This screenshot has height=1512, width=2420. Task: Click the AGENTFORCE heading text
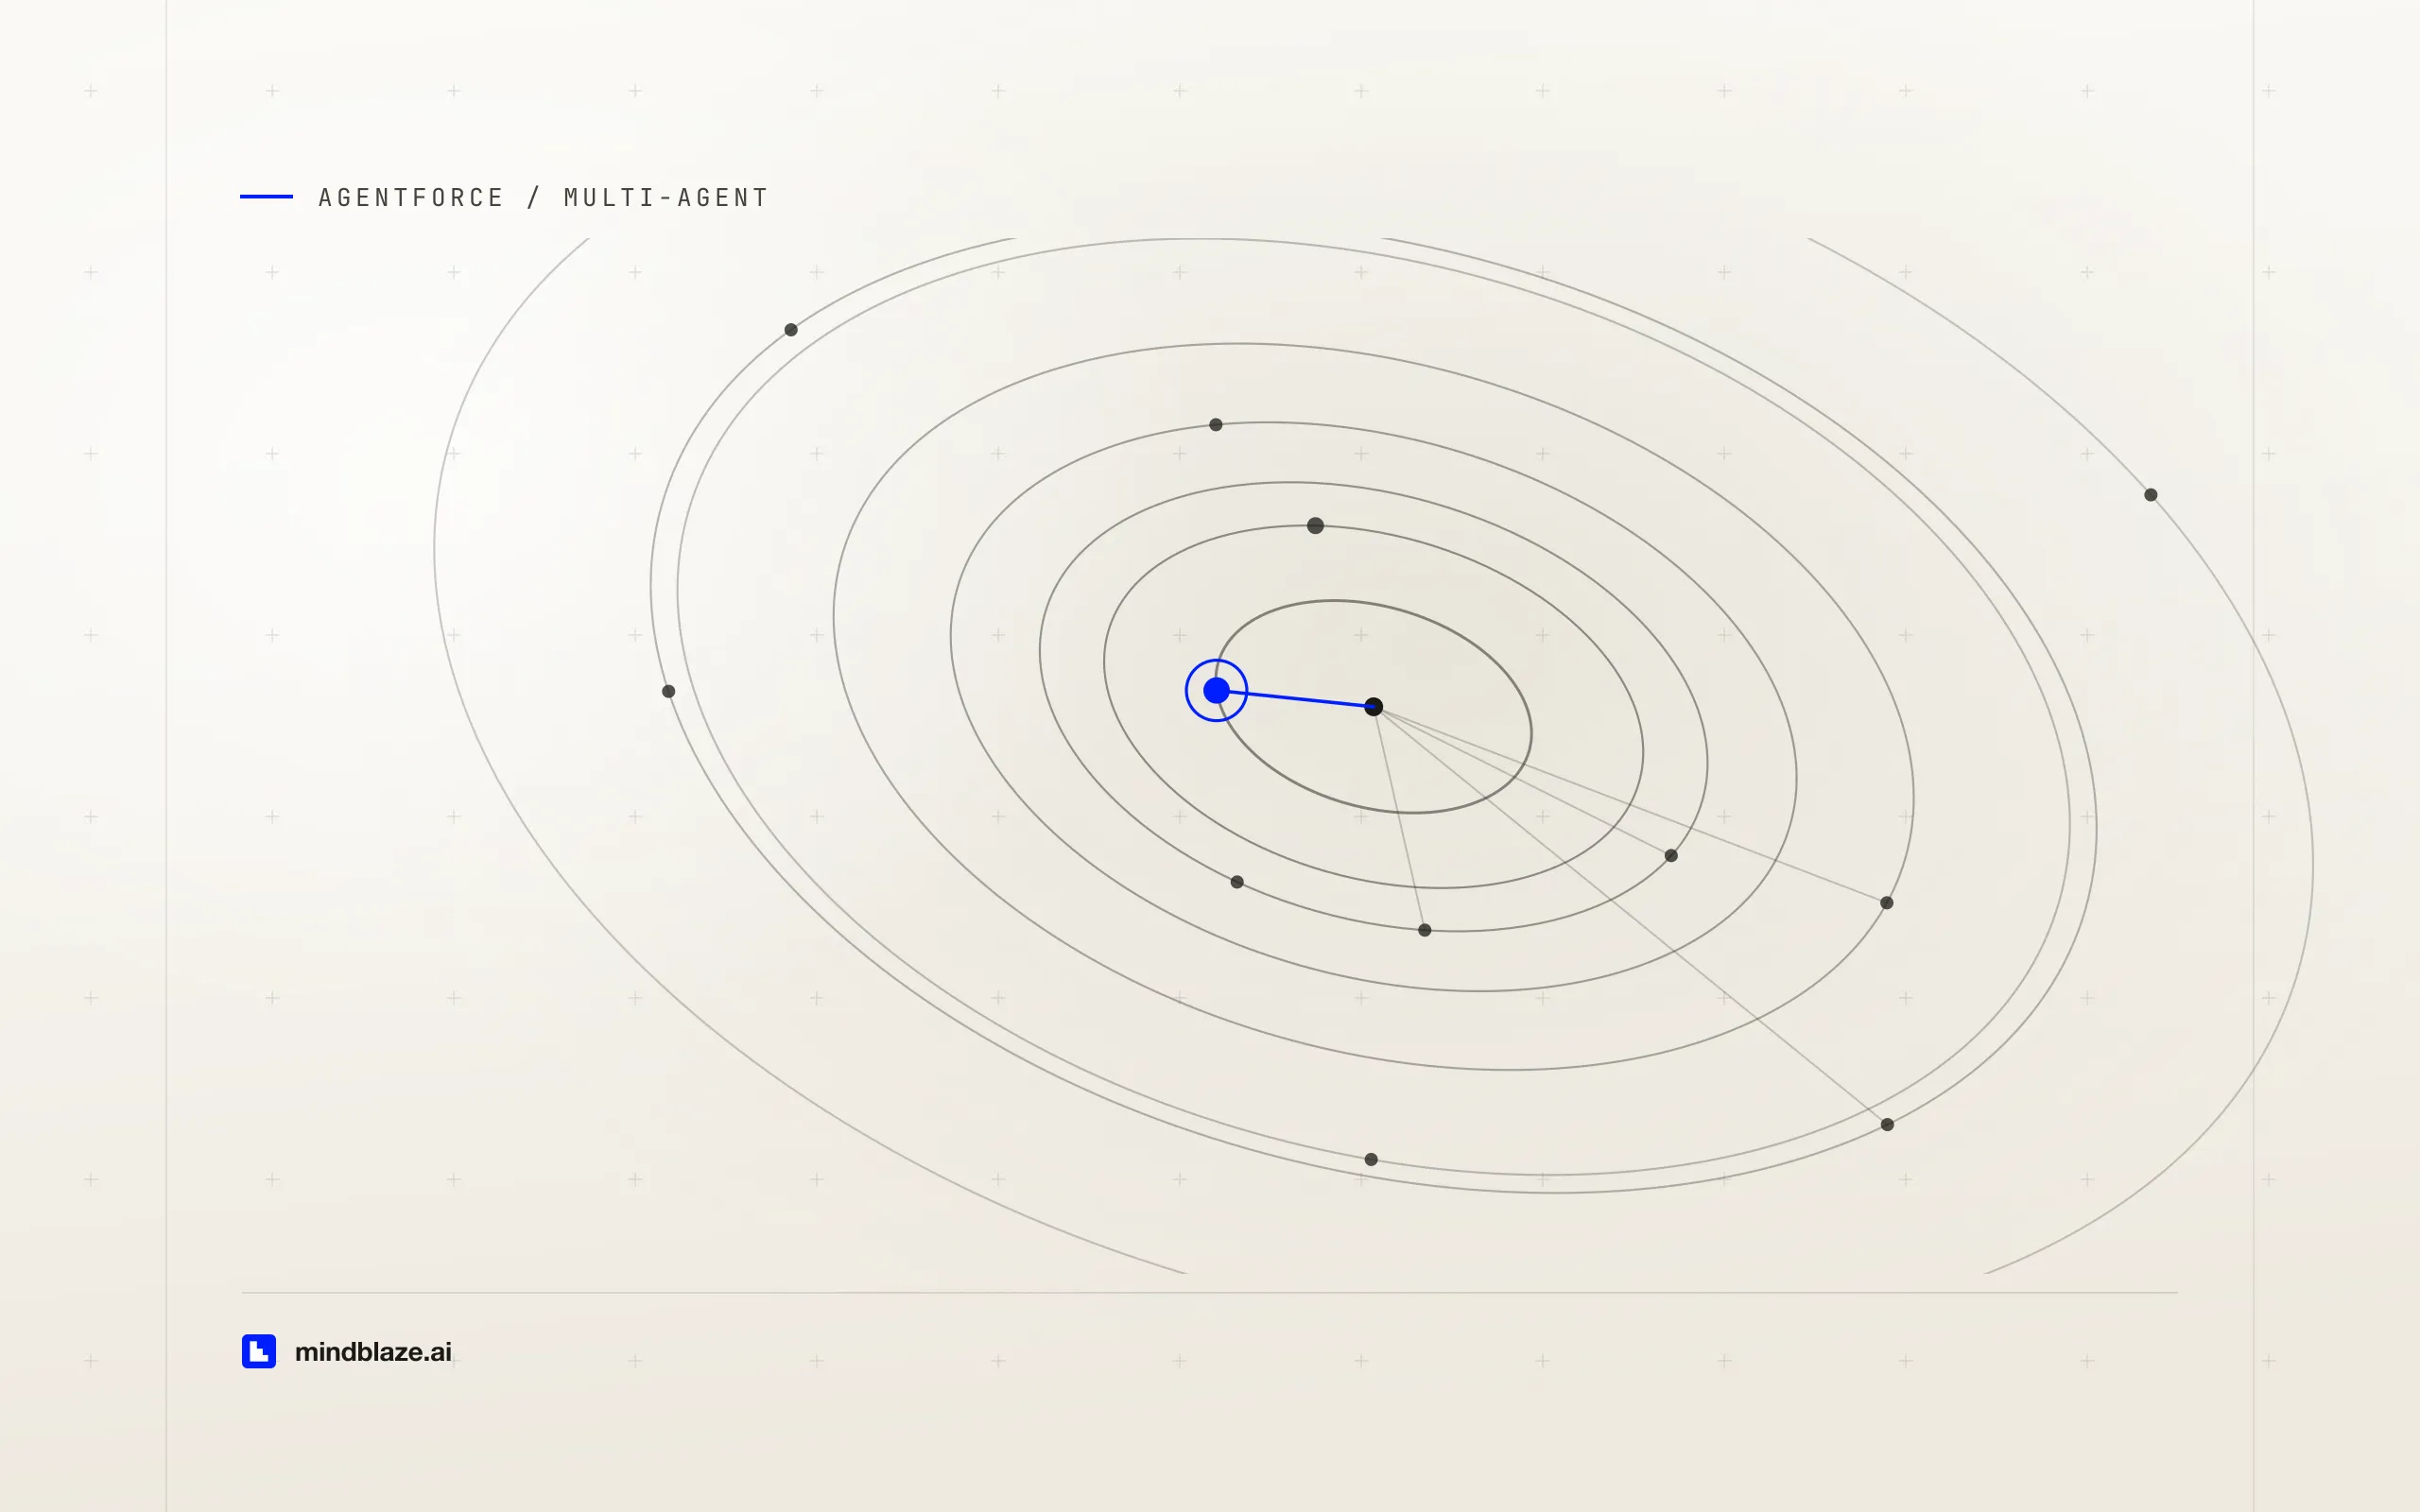click(x=411, y=198)
